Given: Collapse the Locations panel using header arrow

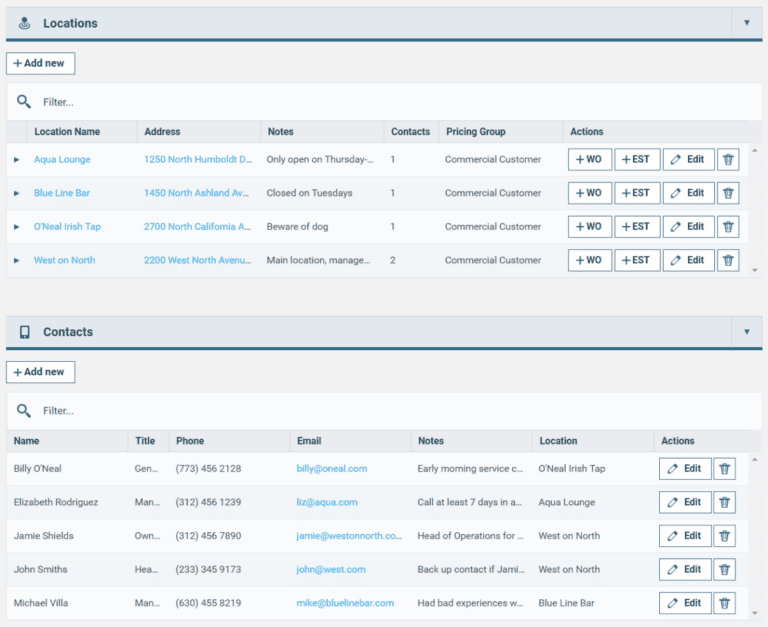Looking at the screenshot, I should (746, 23).
